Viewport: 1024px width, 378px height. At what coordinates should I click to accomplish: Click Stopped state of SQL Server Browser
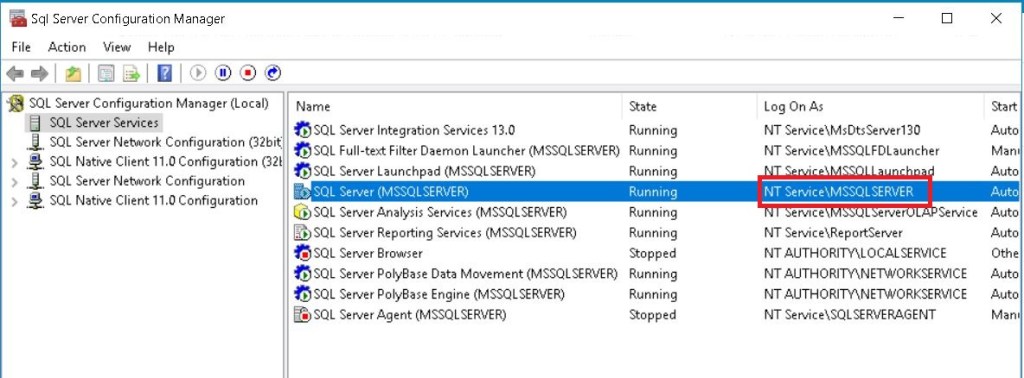click(652, 253)
